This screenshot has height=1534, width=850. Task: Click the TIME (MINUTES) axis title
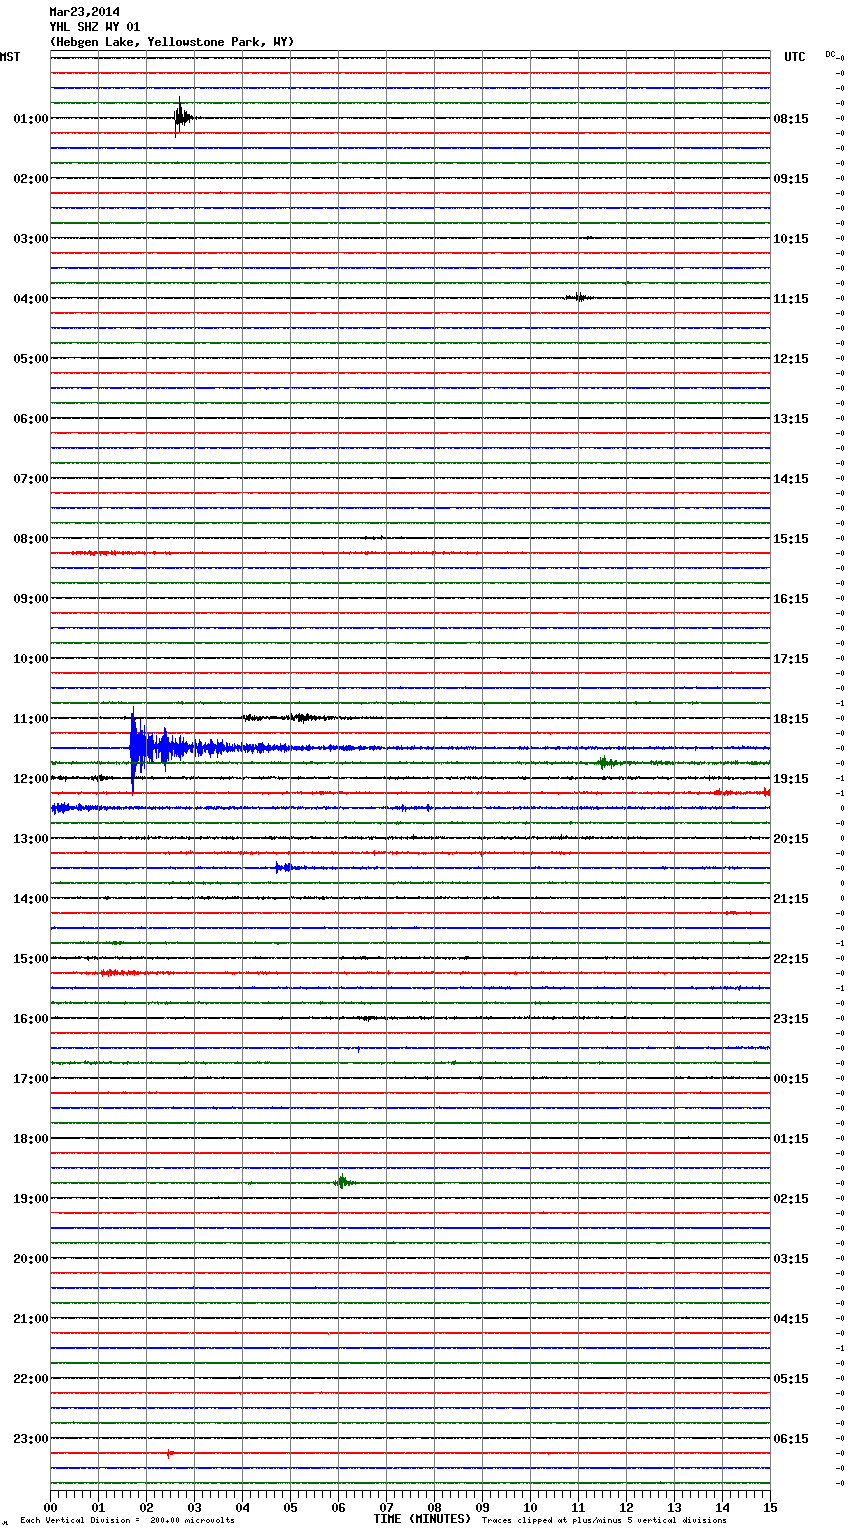(422, 1519)
